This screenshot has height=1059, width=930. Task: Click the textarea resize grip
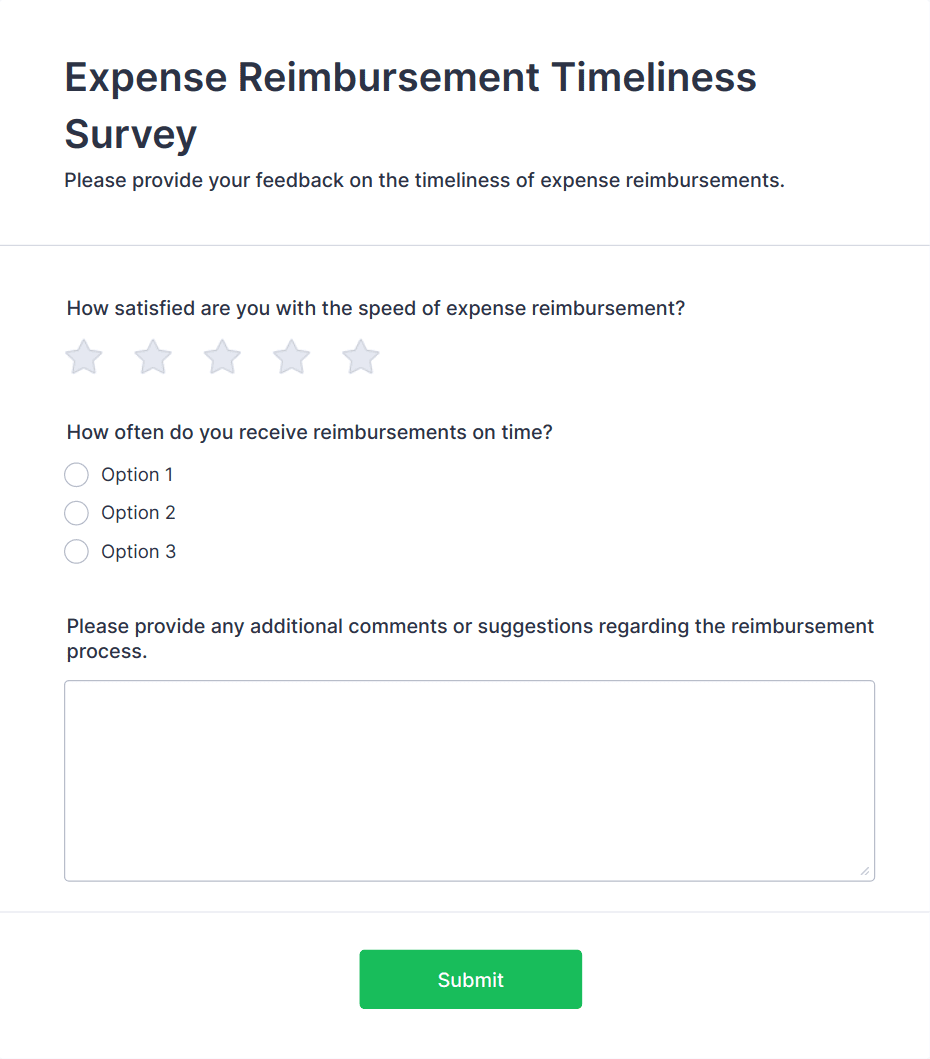[865, 871]
